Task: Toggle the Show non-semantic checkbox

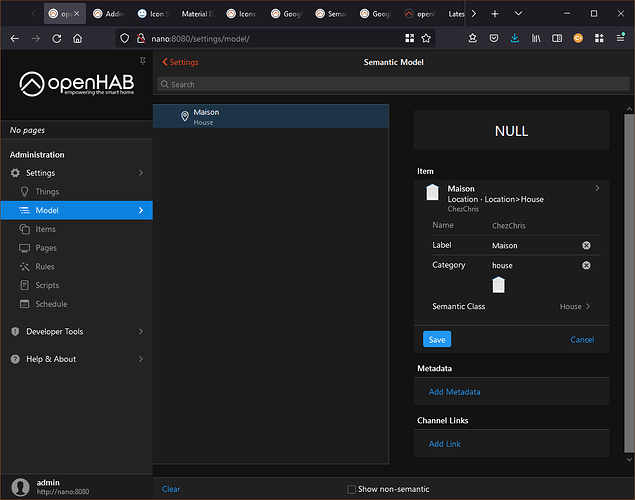Action: [352, 489]
